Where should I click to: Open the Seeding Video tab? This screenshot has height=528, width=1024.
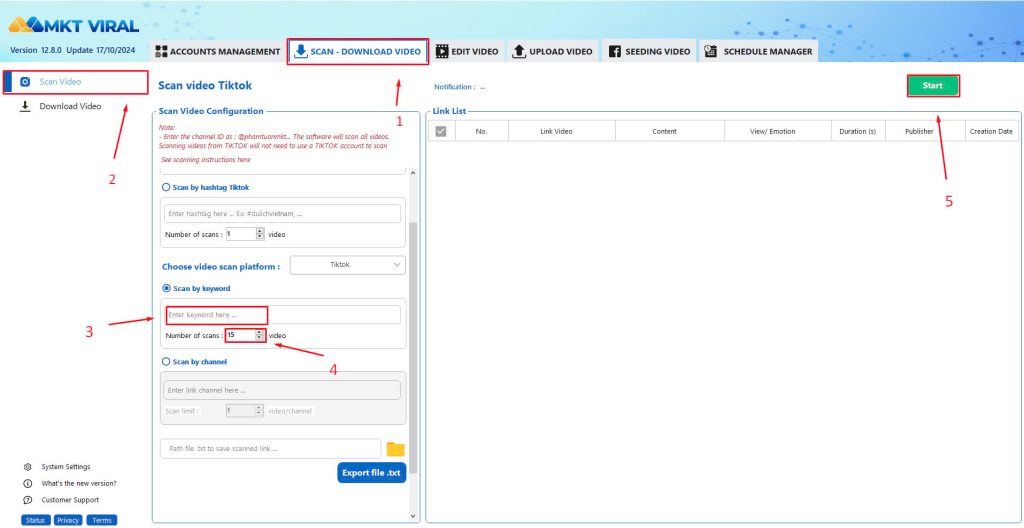(x=649, y=52)
